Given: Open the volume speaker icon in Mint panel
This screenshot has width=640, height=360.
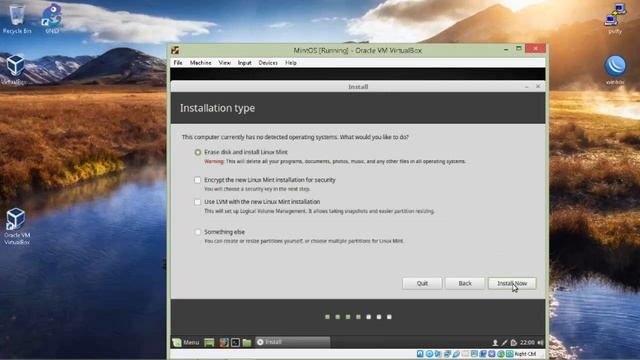Looking at the screenshot, I should click(540, 342).
